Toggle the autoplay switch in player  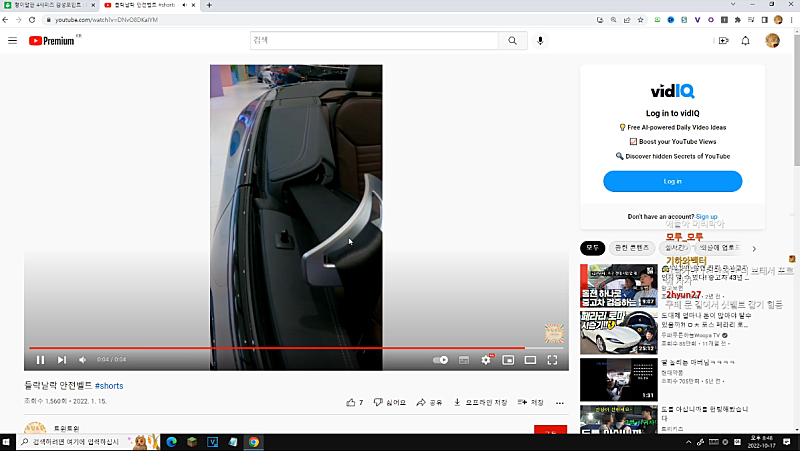pos(440,360)
